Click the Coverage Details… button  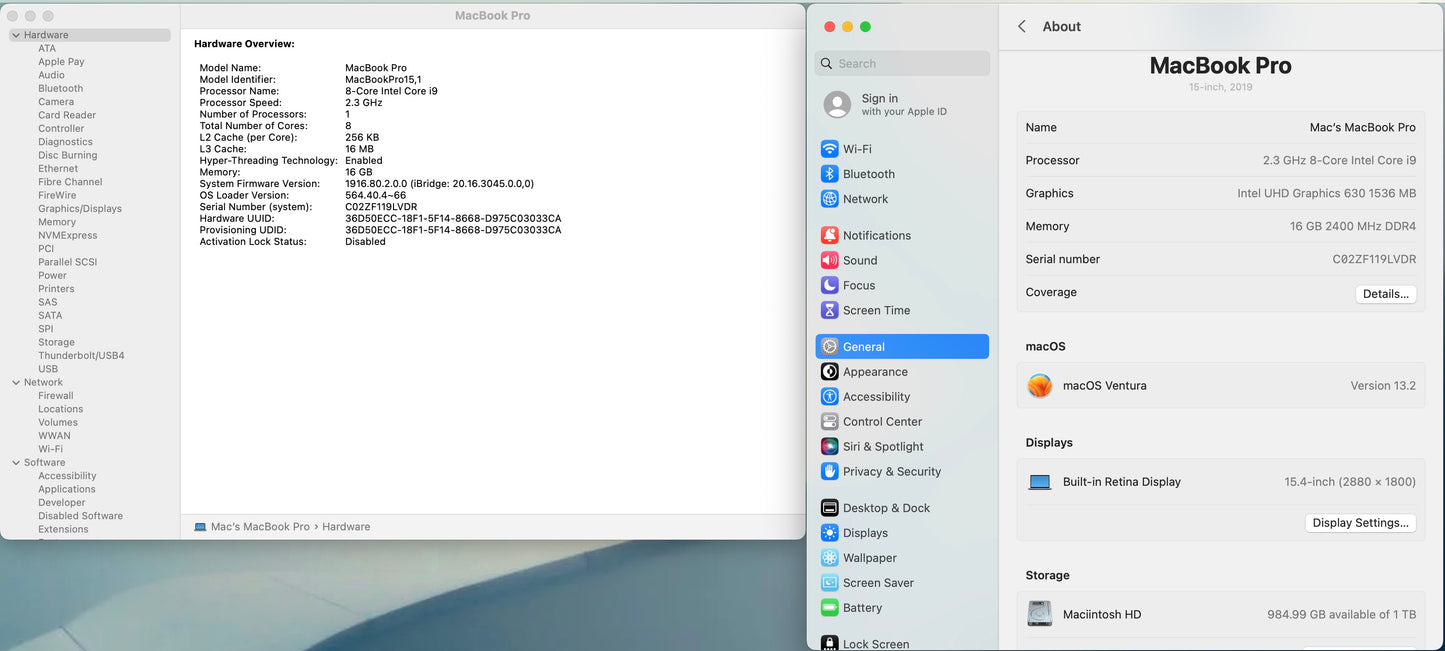click(1385, 294)
